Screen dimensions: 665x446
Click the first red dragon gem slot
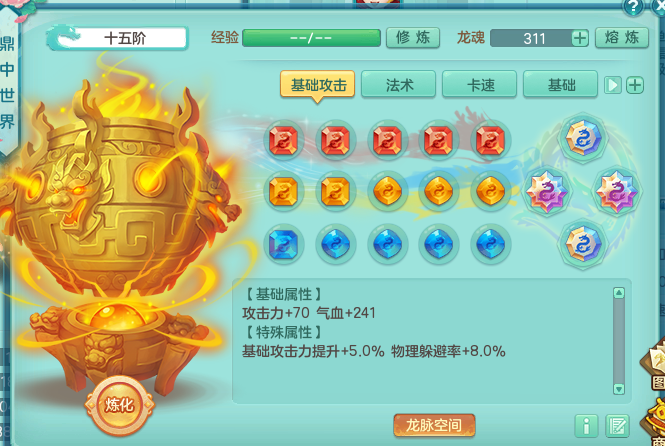pos(284,140)
